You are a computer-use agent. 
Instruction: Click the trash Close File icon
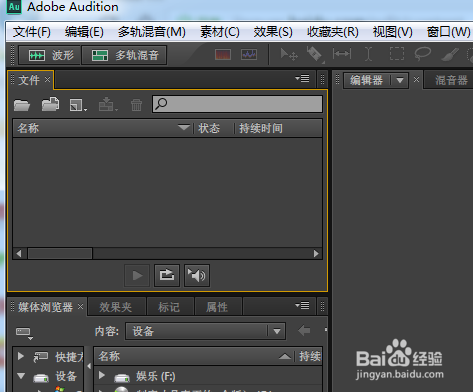(136, 105)
